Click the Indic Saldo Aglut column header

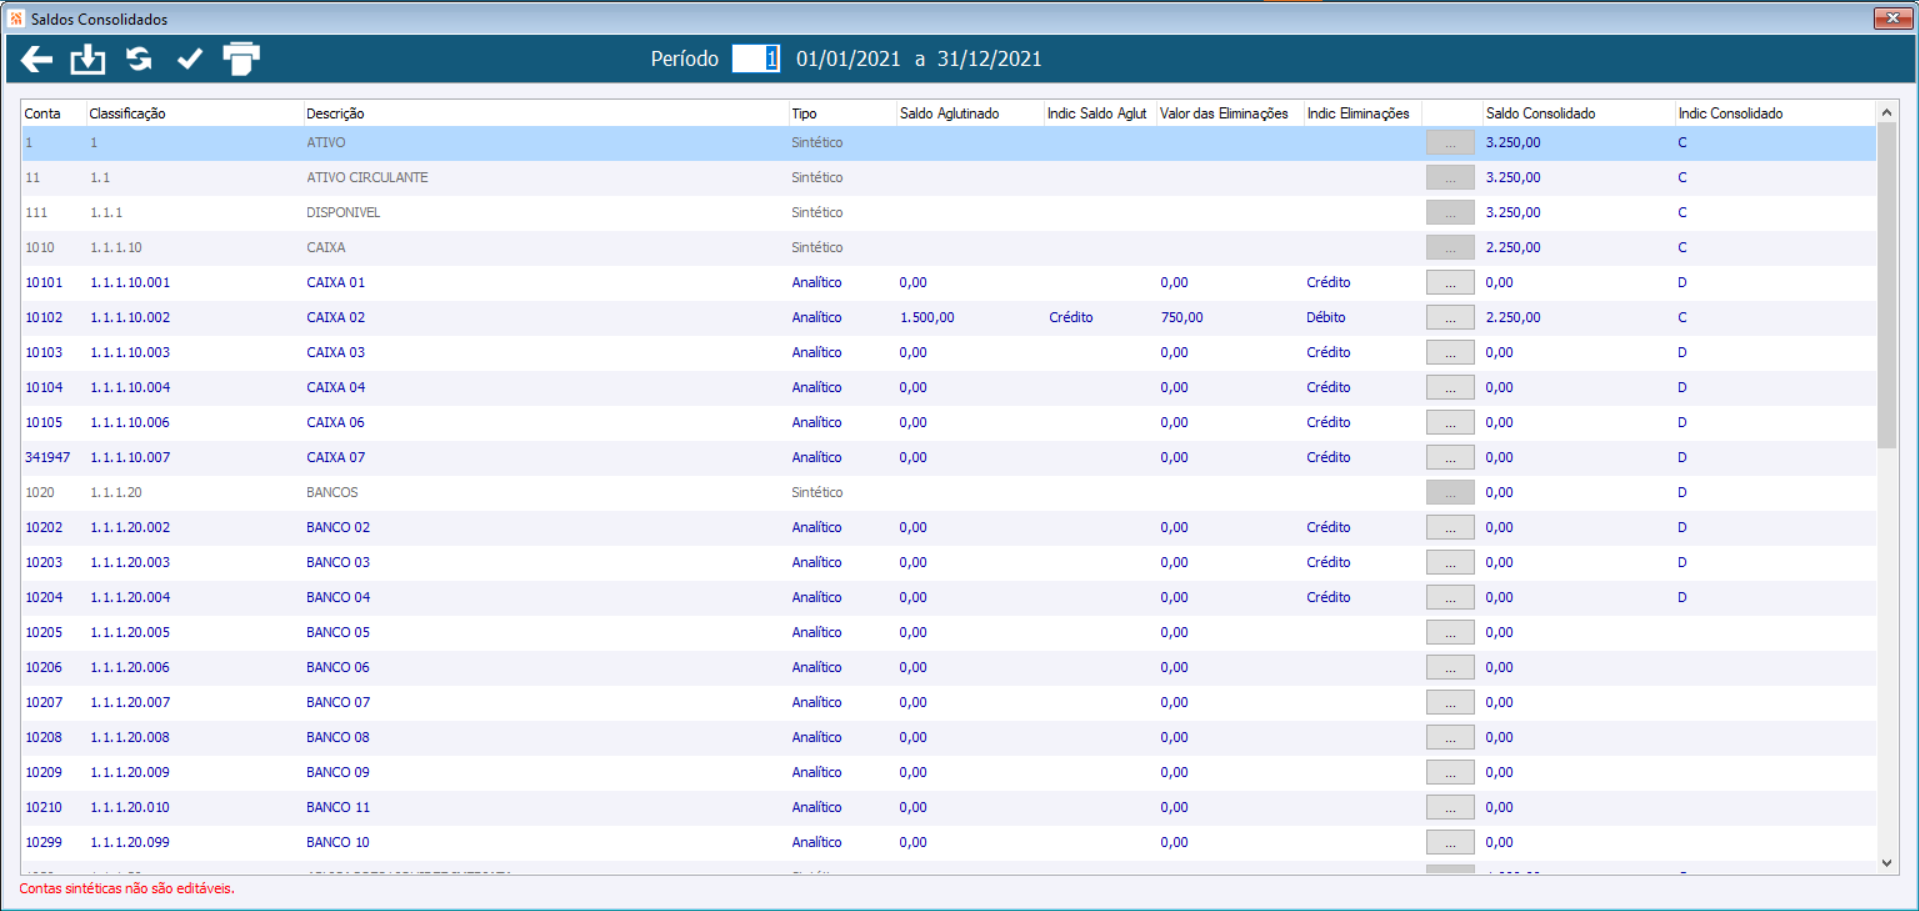[x=1097, y=113]
